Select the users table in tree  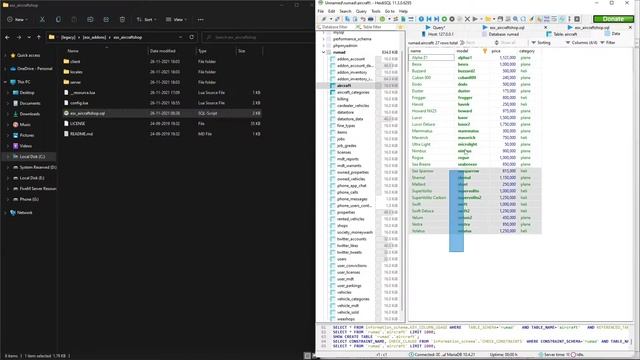pyautogui.click(x=342, y=259)
